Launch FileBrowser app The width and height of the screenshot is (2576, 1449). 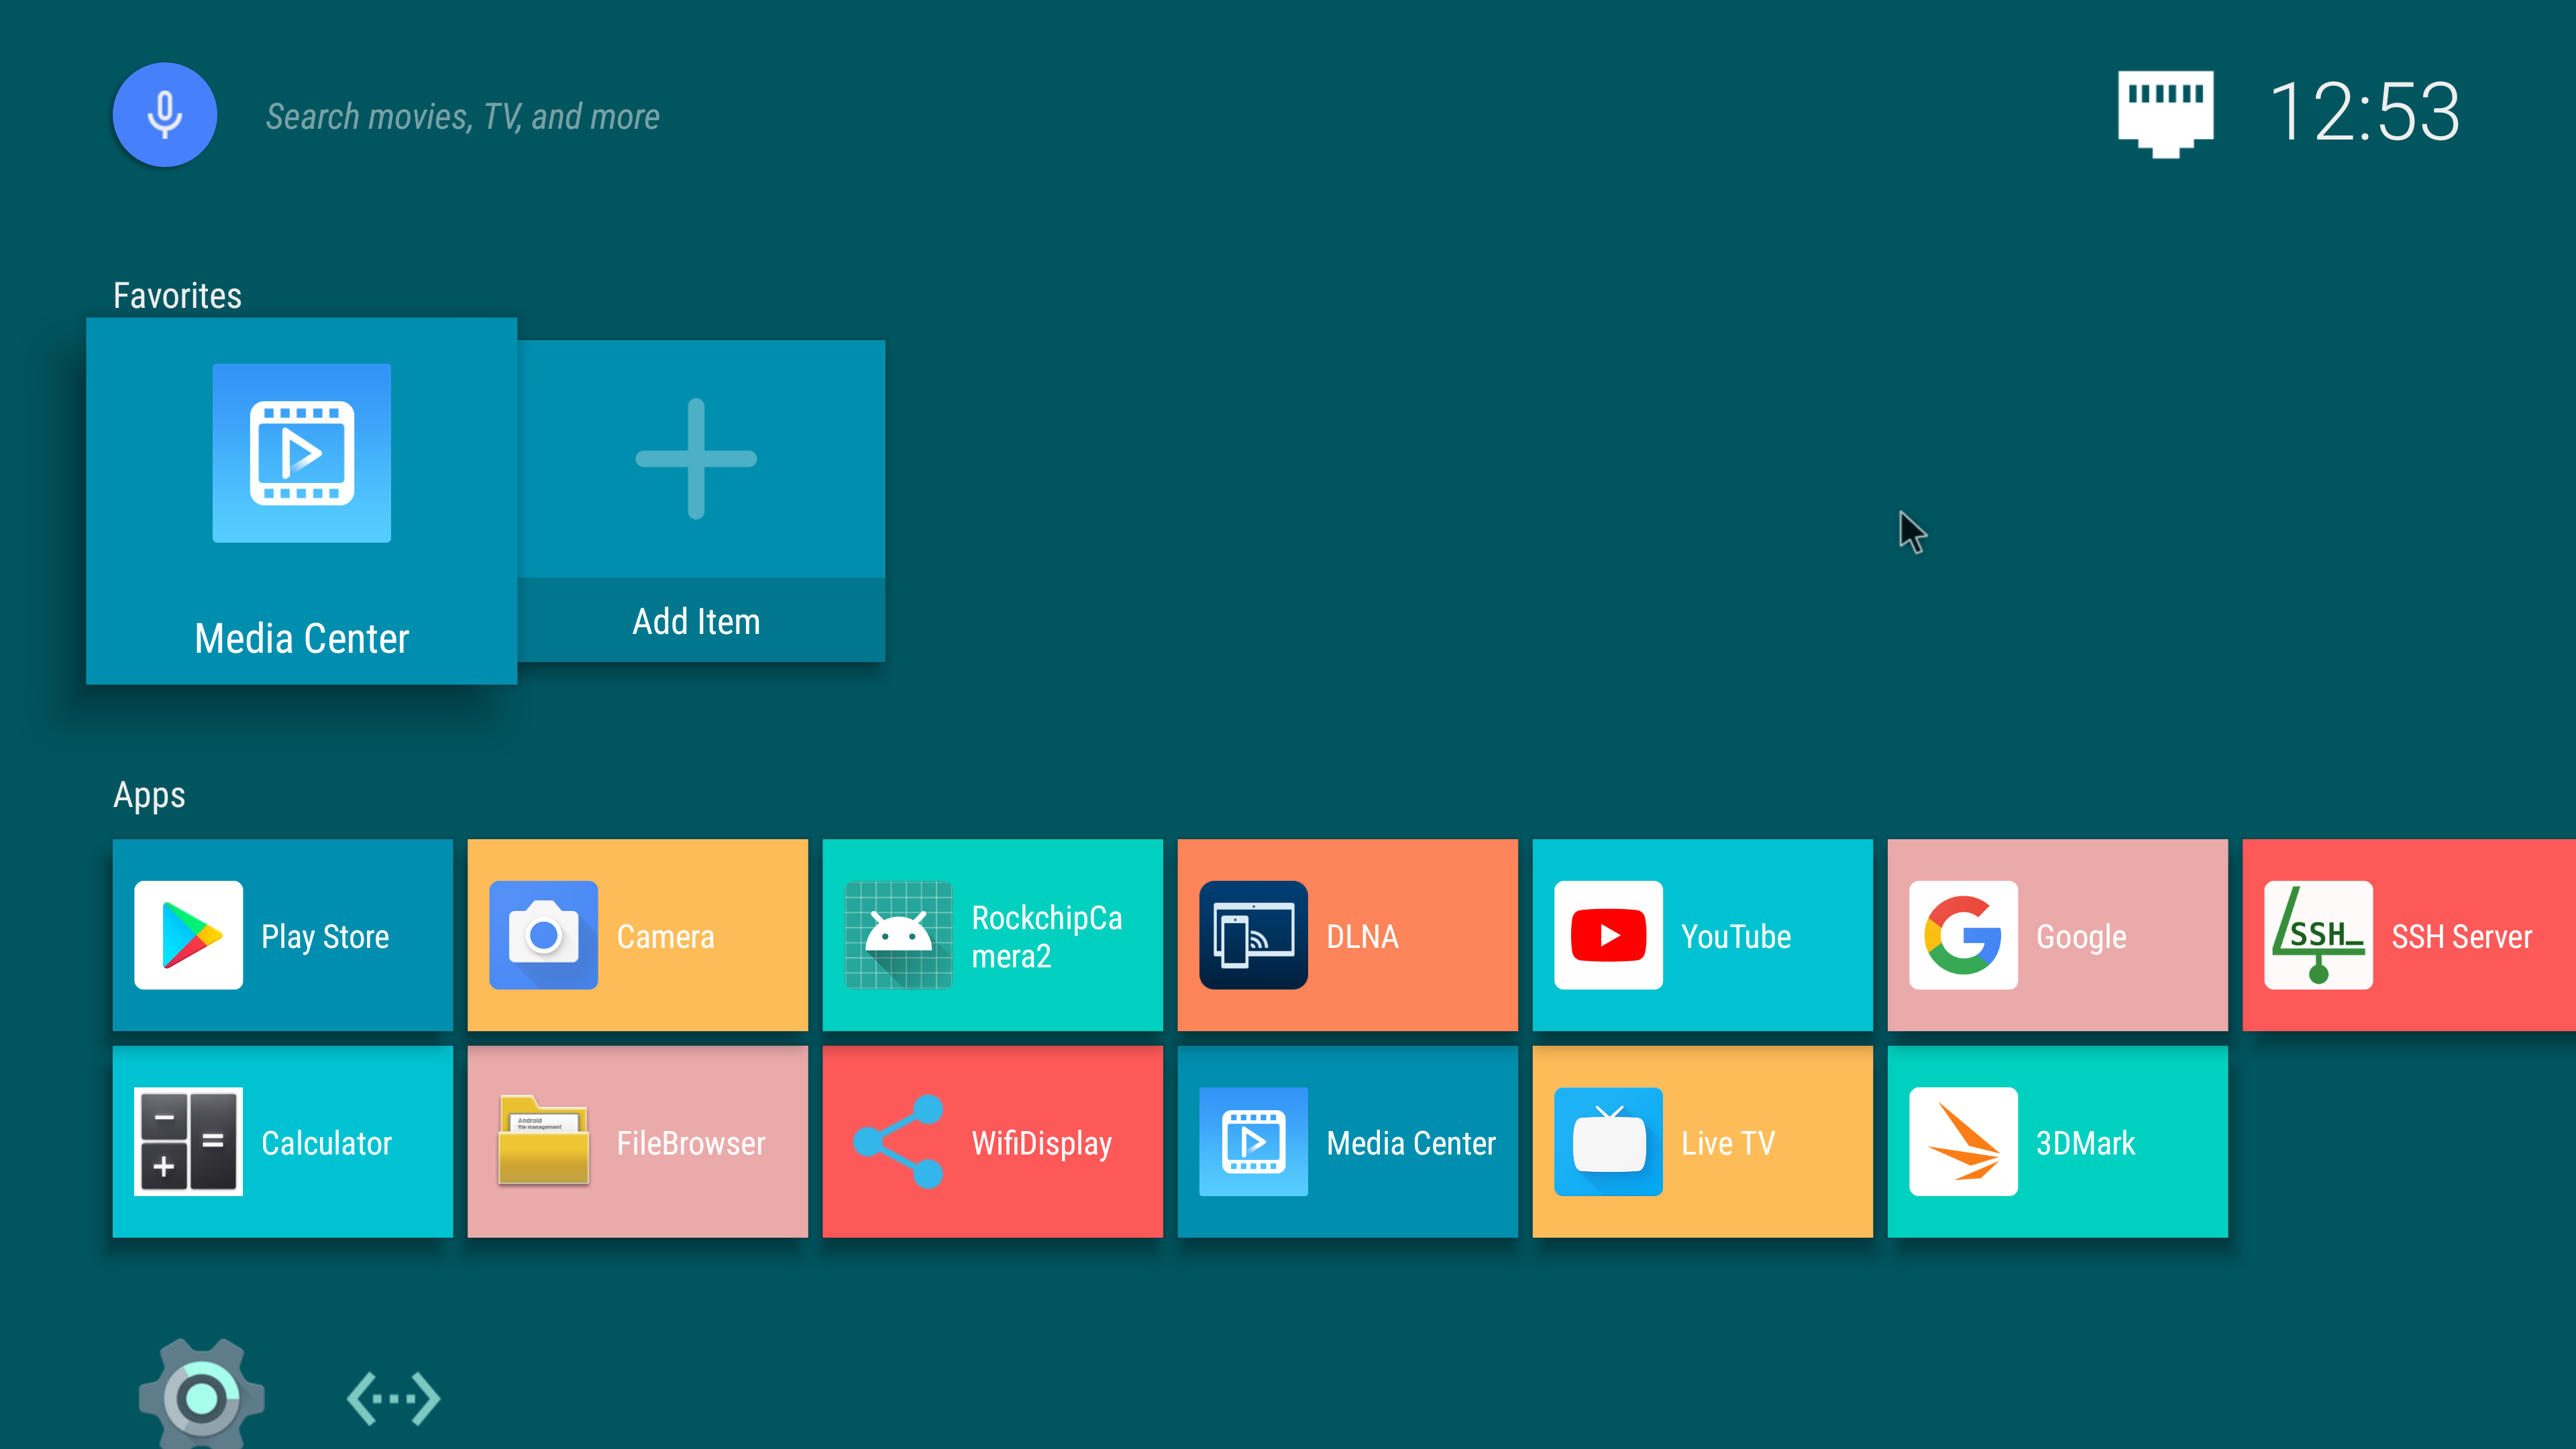click(638, 1142)
